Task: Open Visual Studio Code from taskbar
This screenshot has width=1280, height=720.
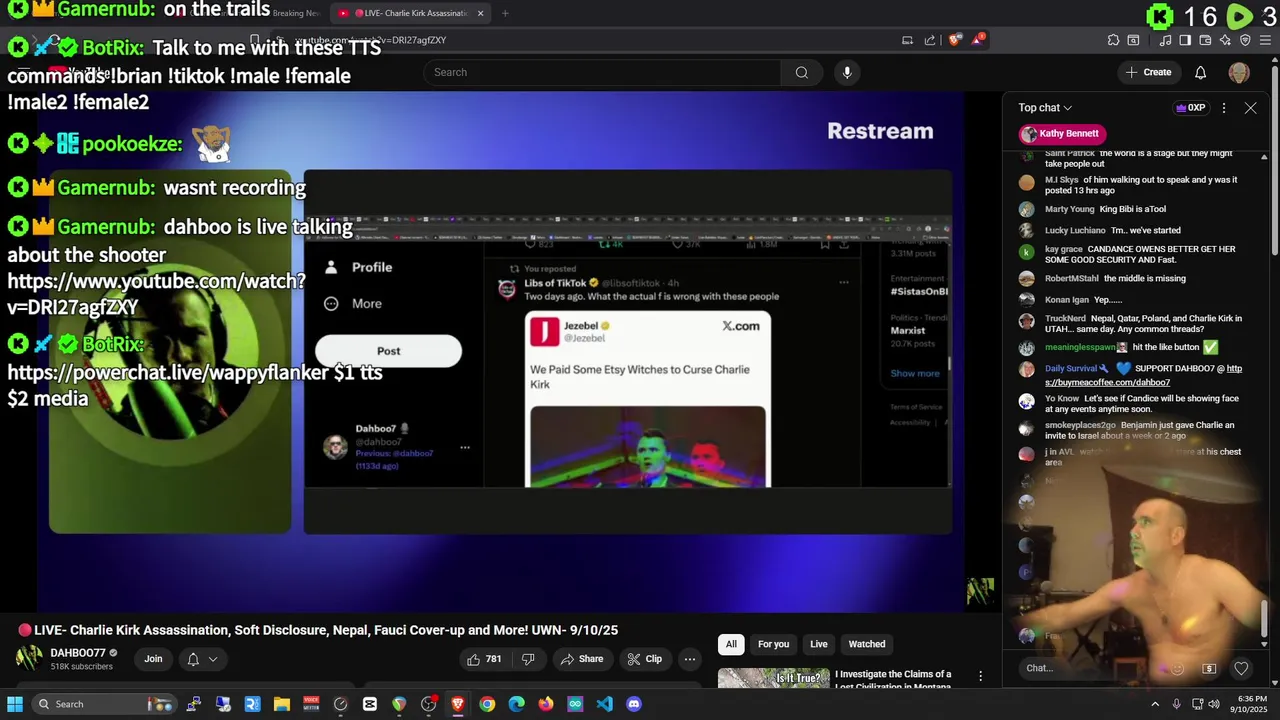Action: 604,704
